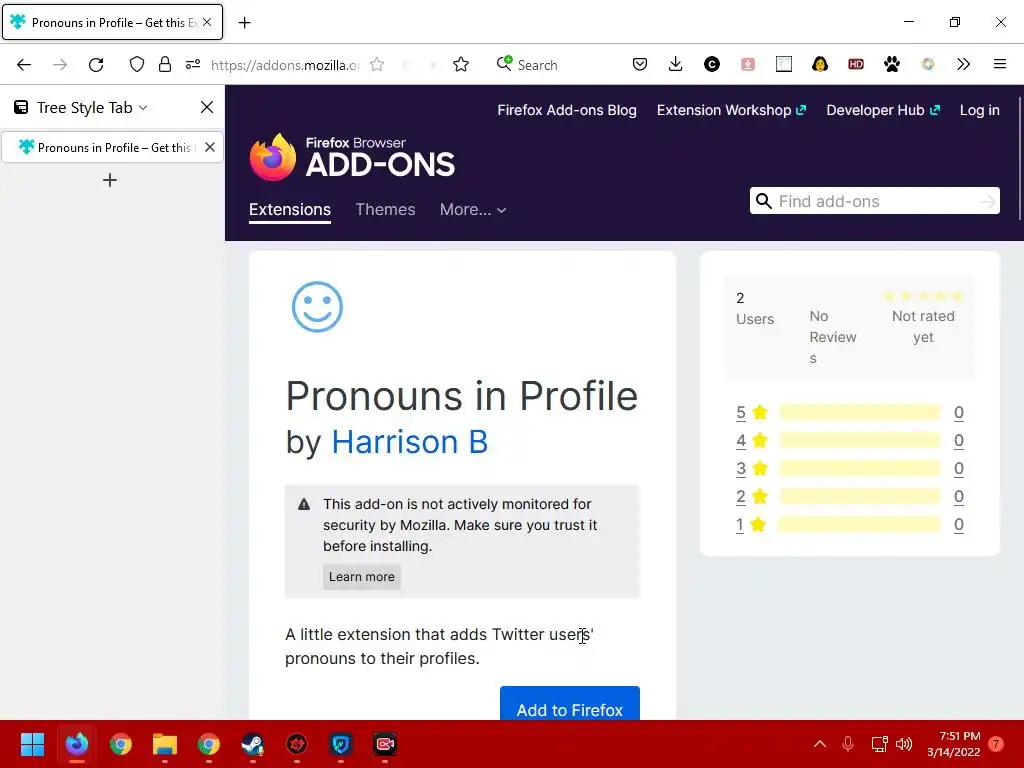
Task: Open File Explorer from the taskbar
Action: (165, 744)
